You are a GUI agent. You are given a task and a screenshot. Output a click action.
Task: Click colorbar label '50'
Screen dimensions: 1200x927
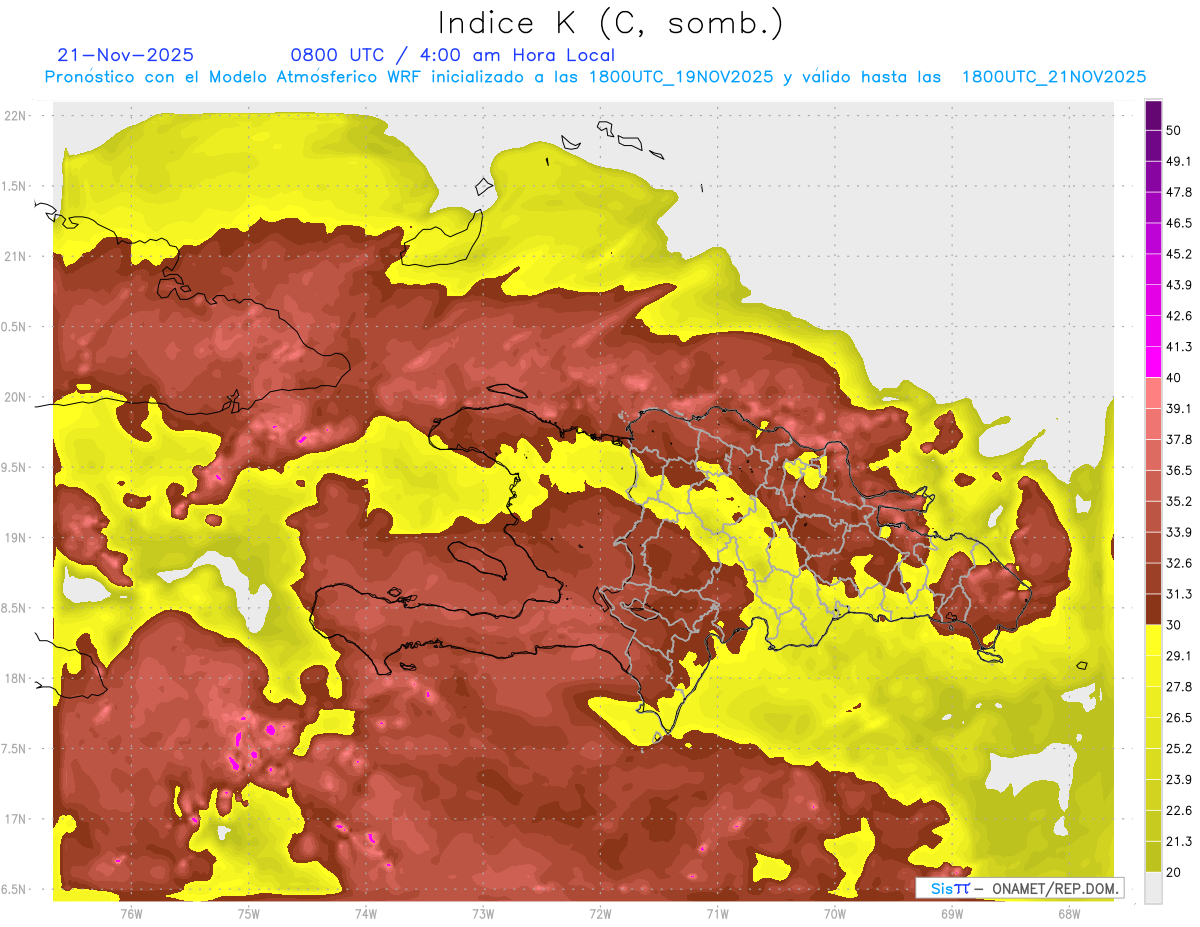pos(1174,130)
